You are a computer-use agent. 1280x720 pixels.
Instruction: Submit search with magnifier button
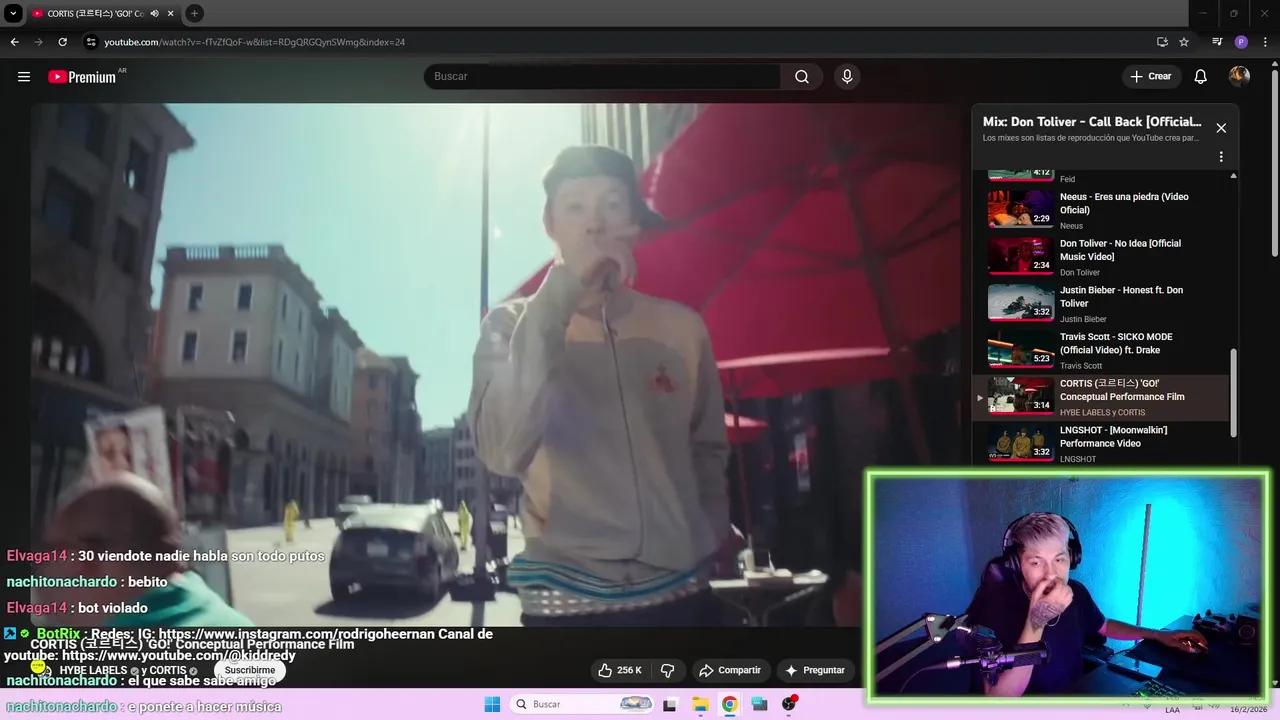click(802, 77)
